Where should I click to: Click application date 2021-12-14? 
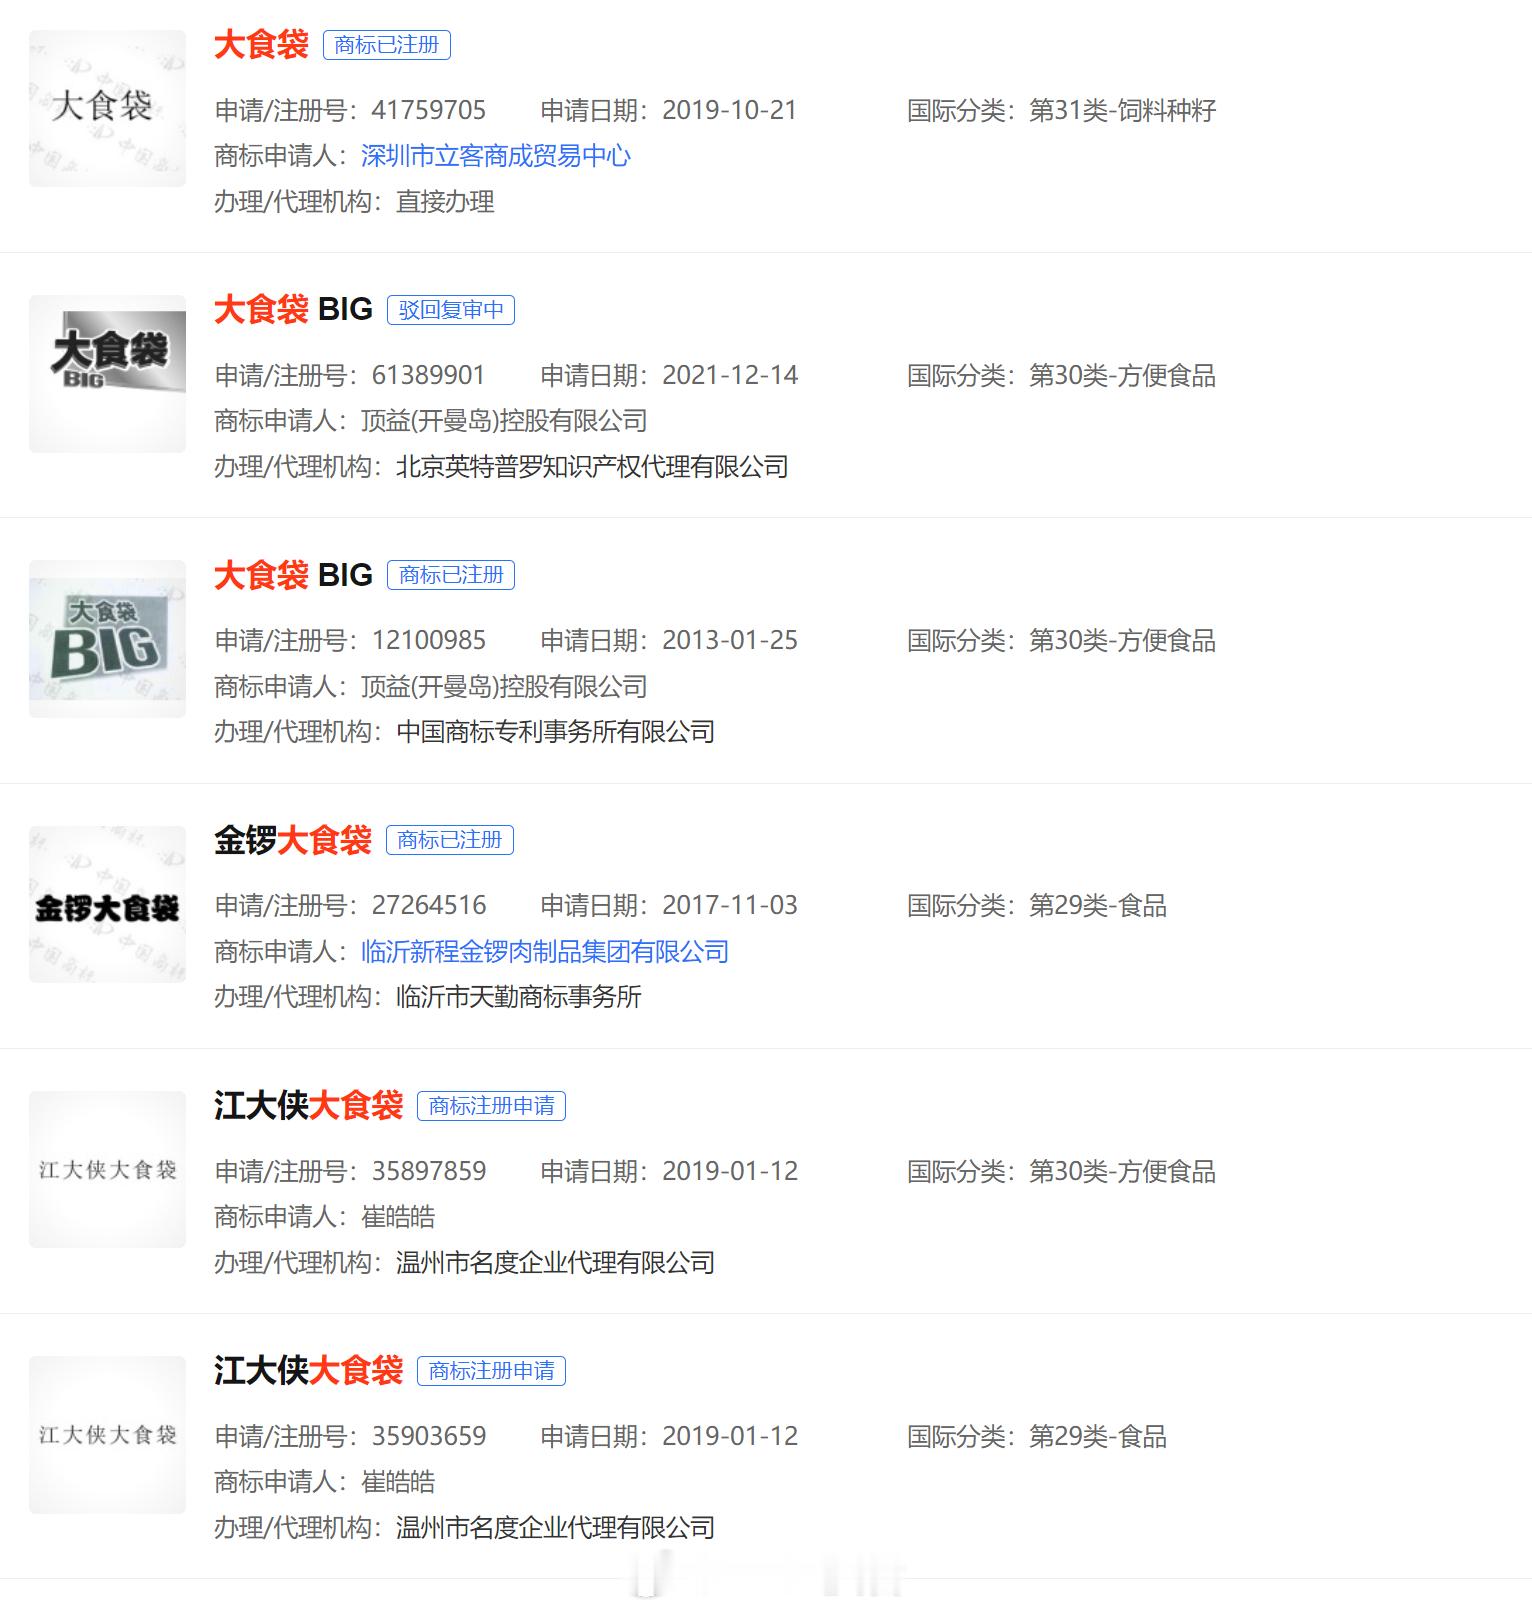pos(730,375)
